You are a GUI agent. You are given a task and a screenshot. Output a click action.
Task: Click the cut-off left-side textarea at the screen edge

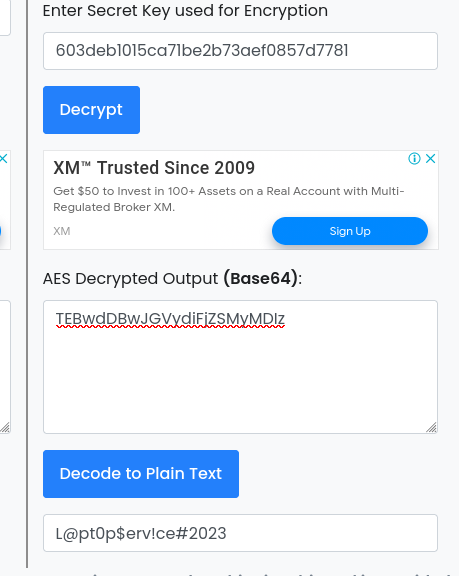tap(5, 367)
